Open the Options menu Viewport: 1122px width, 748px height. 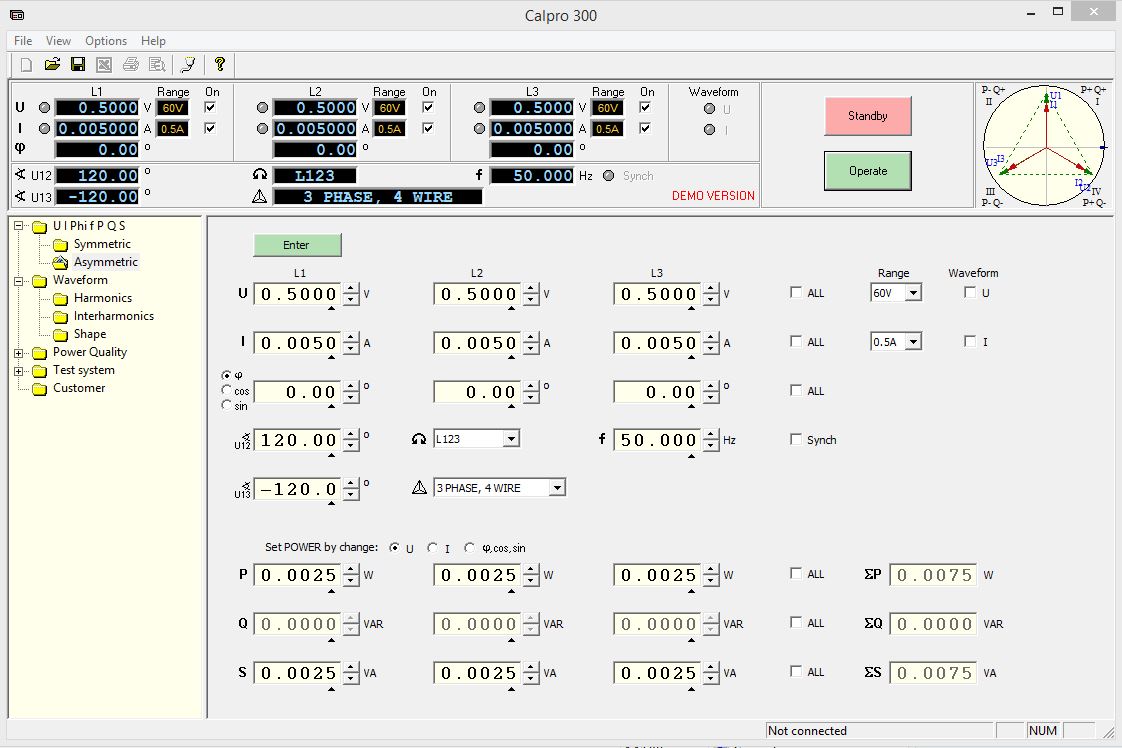point(106,41)
